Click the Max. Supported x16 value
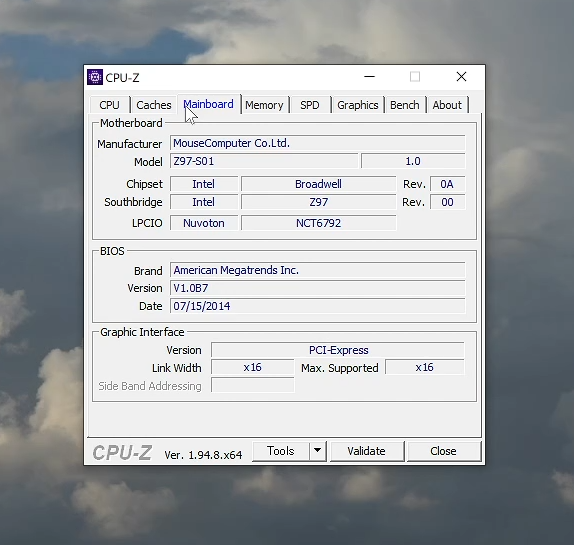 coord(425,367)
